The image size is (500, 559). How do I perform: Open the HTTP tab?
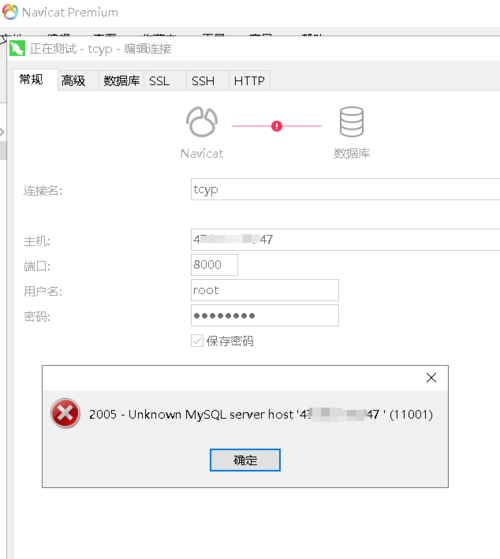(x=249, y=81)
